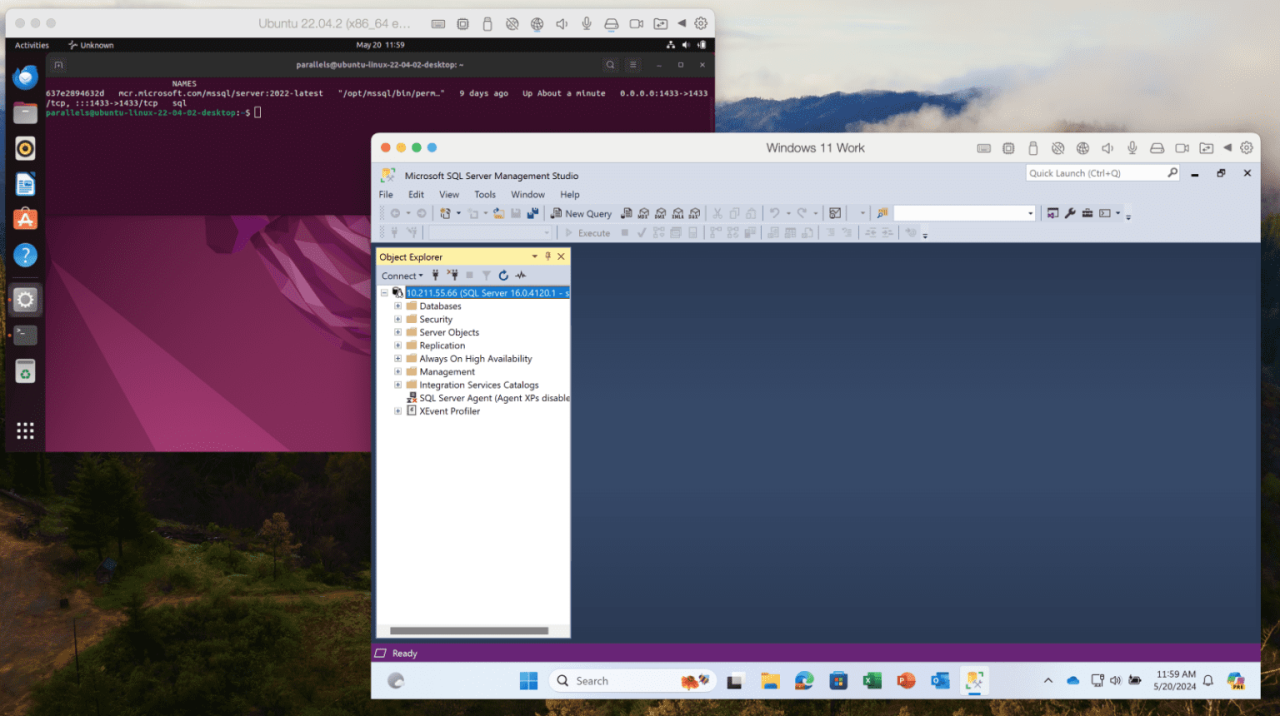Open Ubuntu Software in the dock
This screenshot has height=716, width=1280.
[x=25, y=219]
